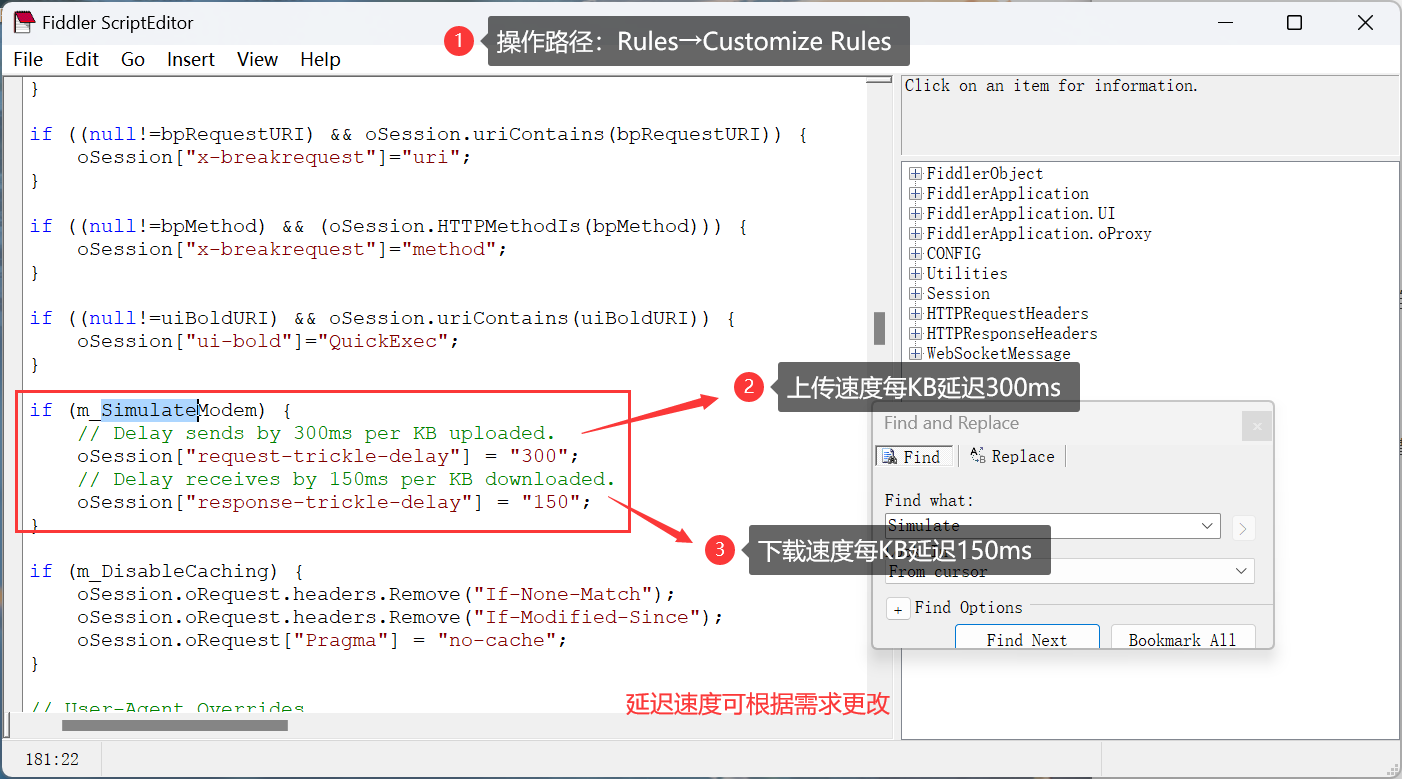Viewport: 1402px width, 779px height.
Task: Expand the FiddlerApplication tree node
Action: 915,194
